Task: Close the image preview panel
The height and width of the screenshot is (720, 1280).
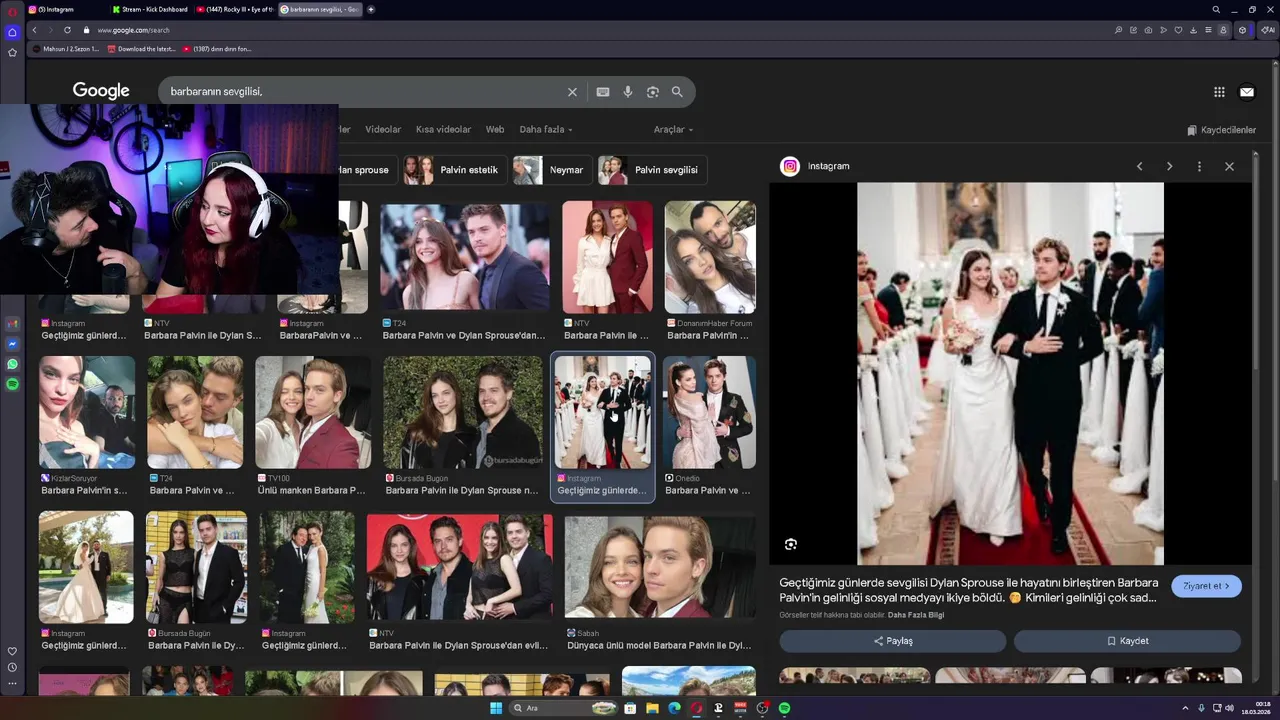Action: pos(1229,166)
